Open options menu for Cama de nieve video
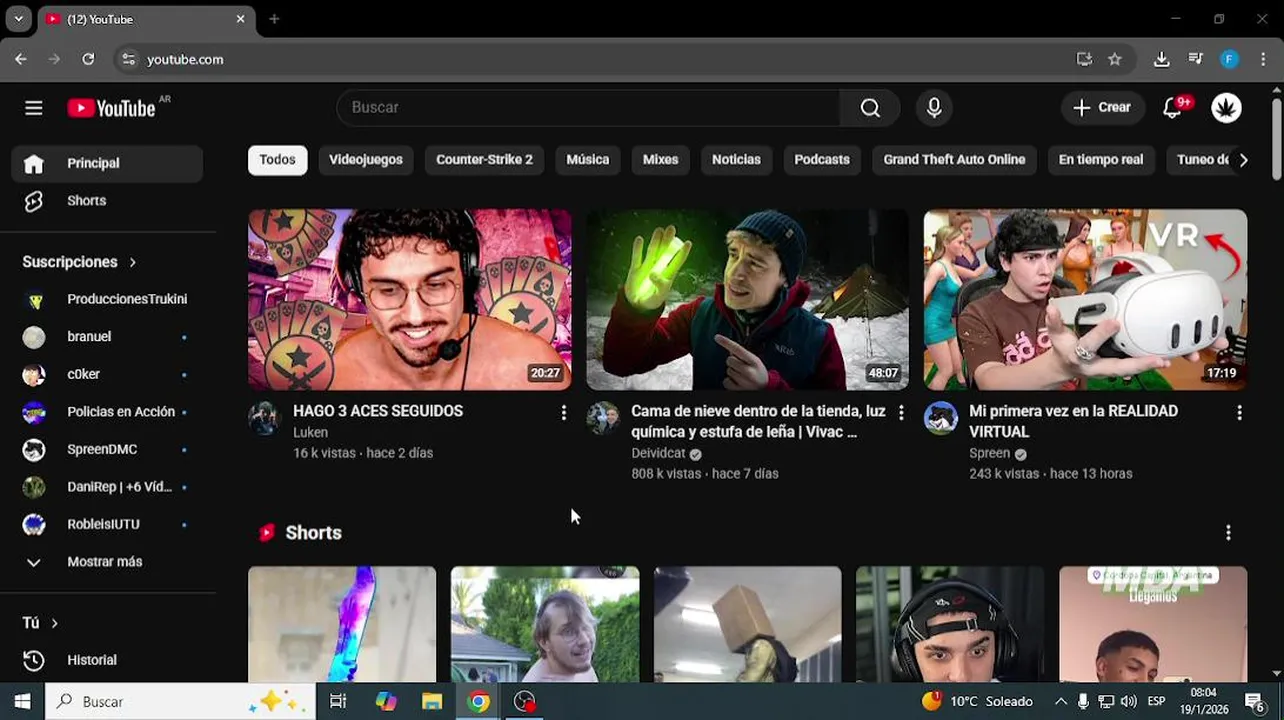 pyautogui.click(x=901, y=412)
